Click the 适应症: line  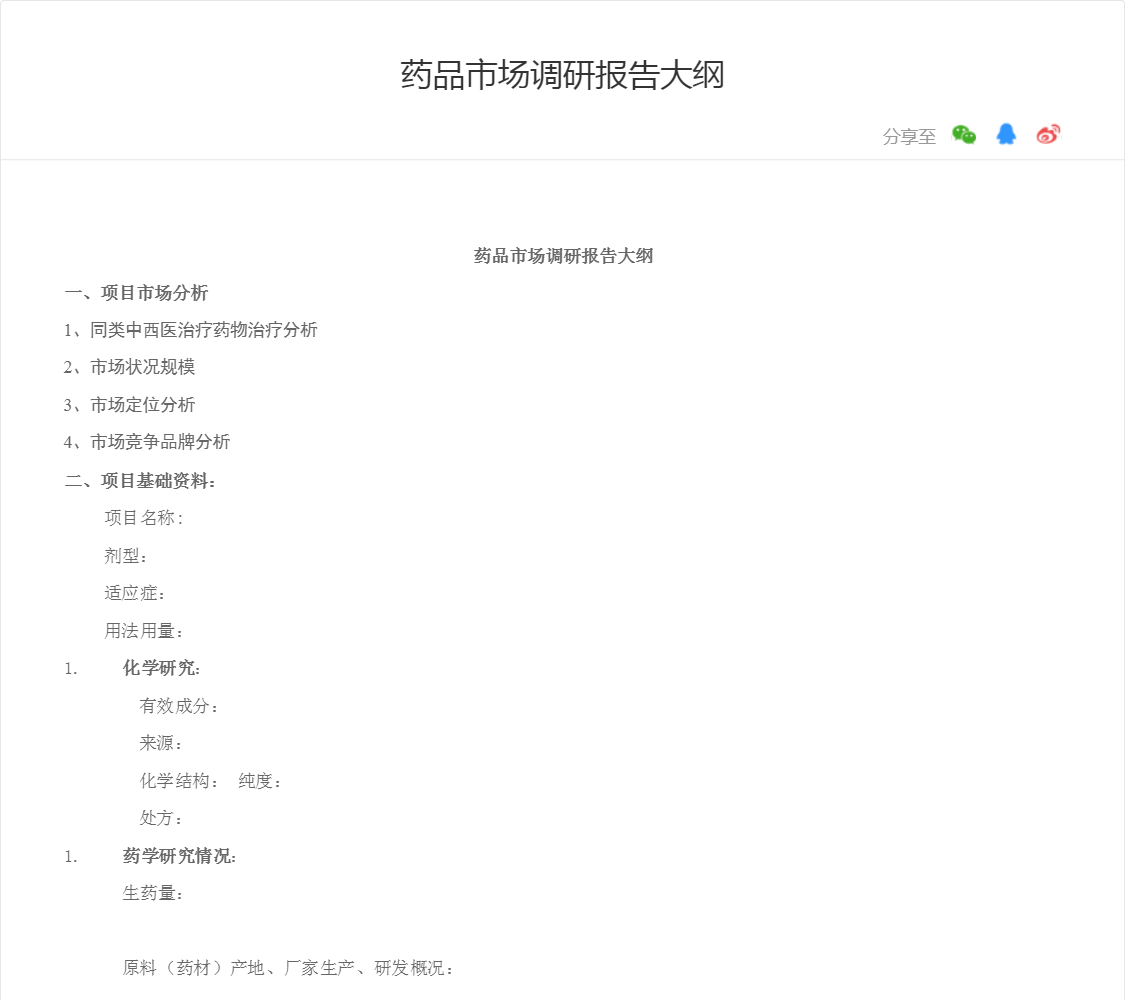135,593
